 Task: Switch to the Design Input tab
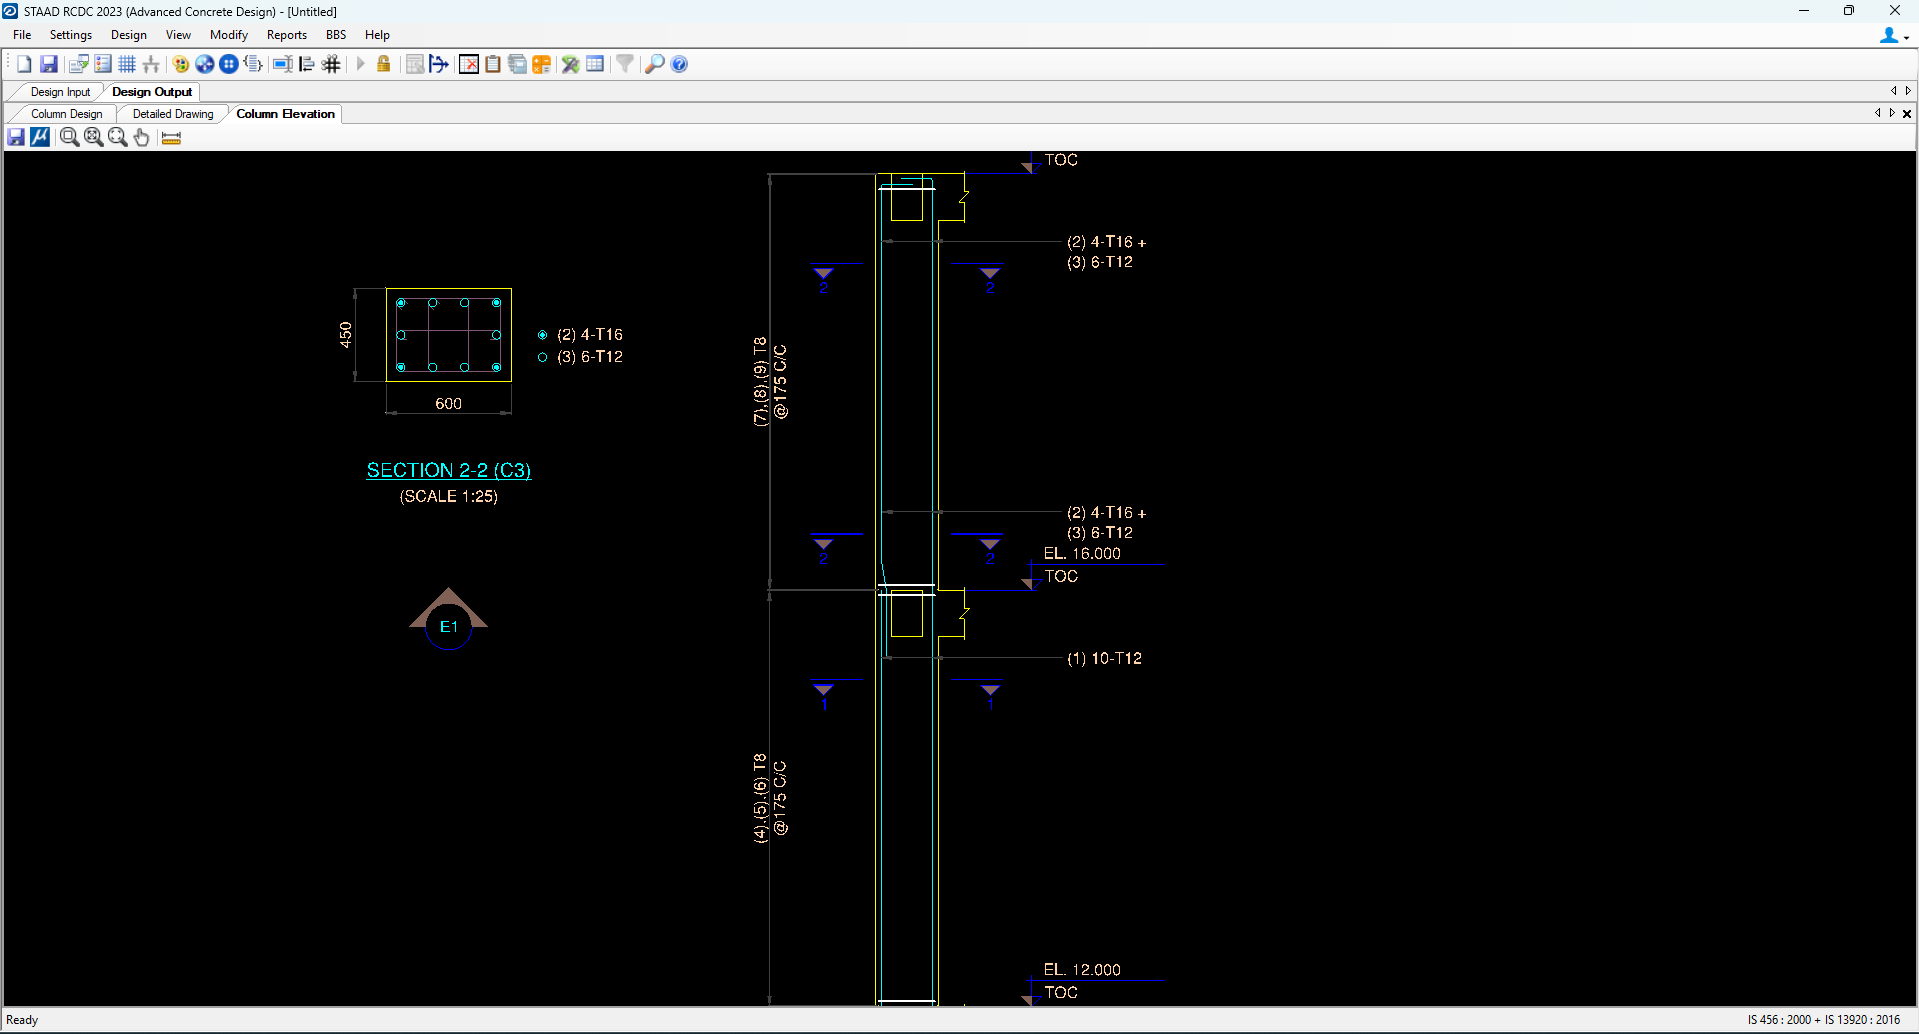(x=60, y=92)
